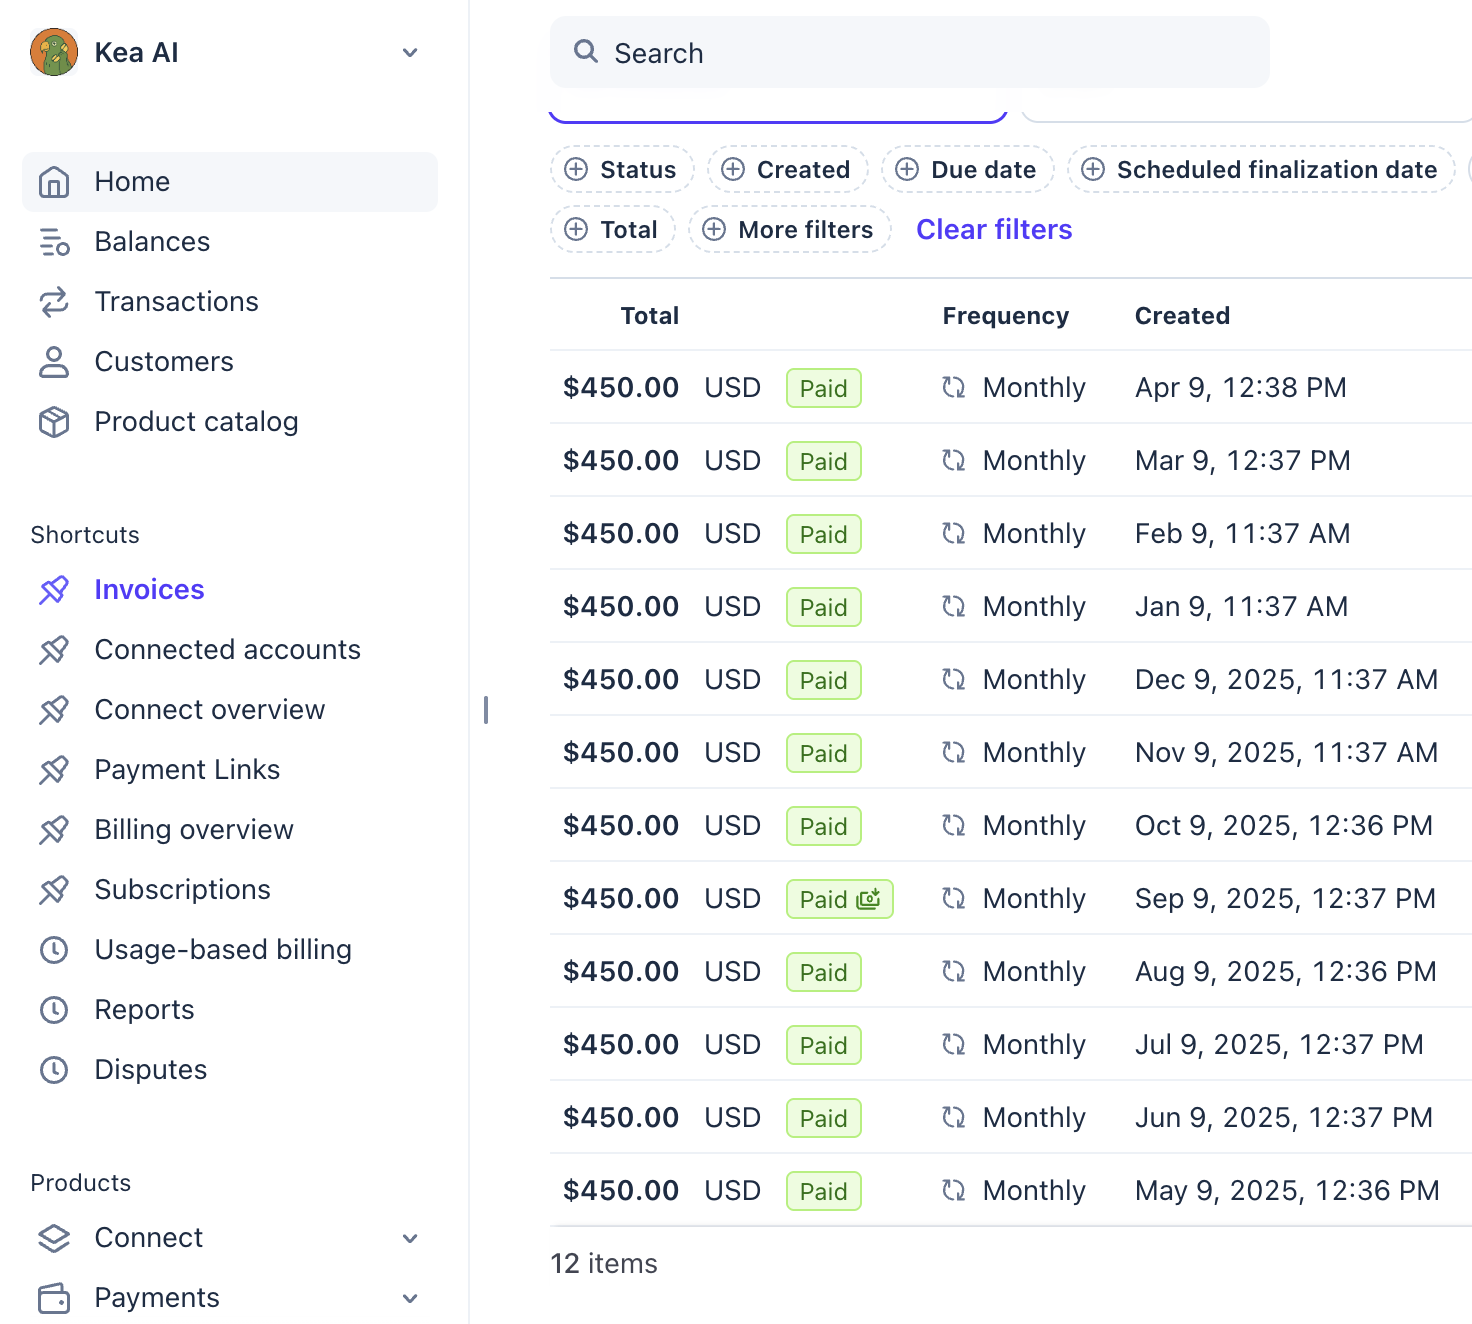Click the Payments wallet icon
The height and width of the screenshot is (1324, 1472).
click(54, 1298)
